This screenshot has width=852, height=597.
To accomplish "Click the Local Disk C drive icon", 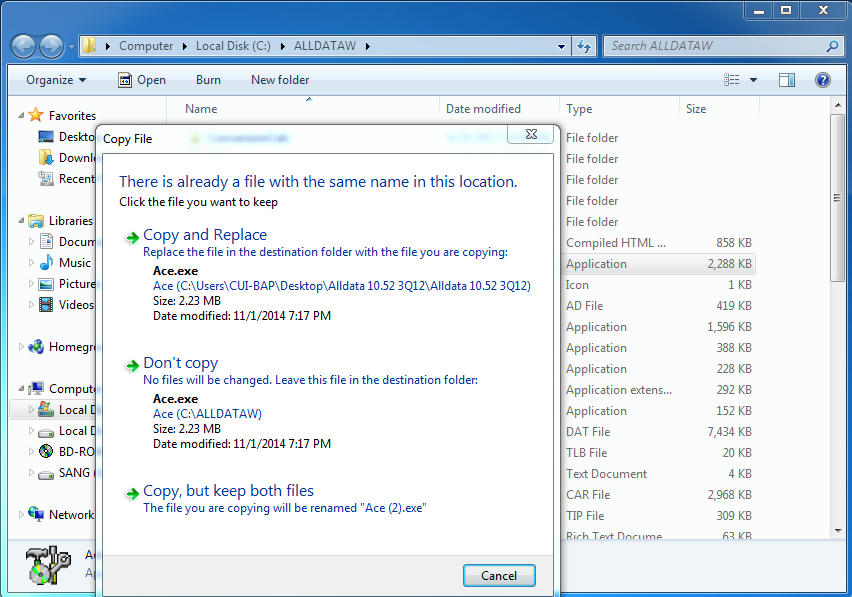I will tap(46, 410).
